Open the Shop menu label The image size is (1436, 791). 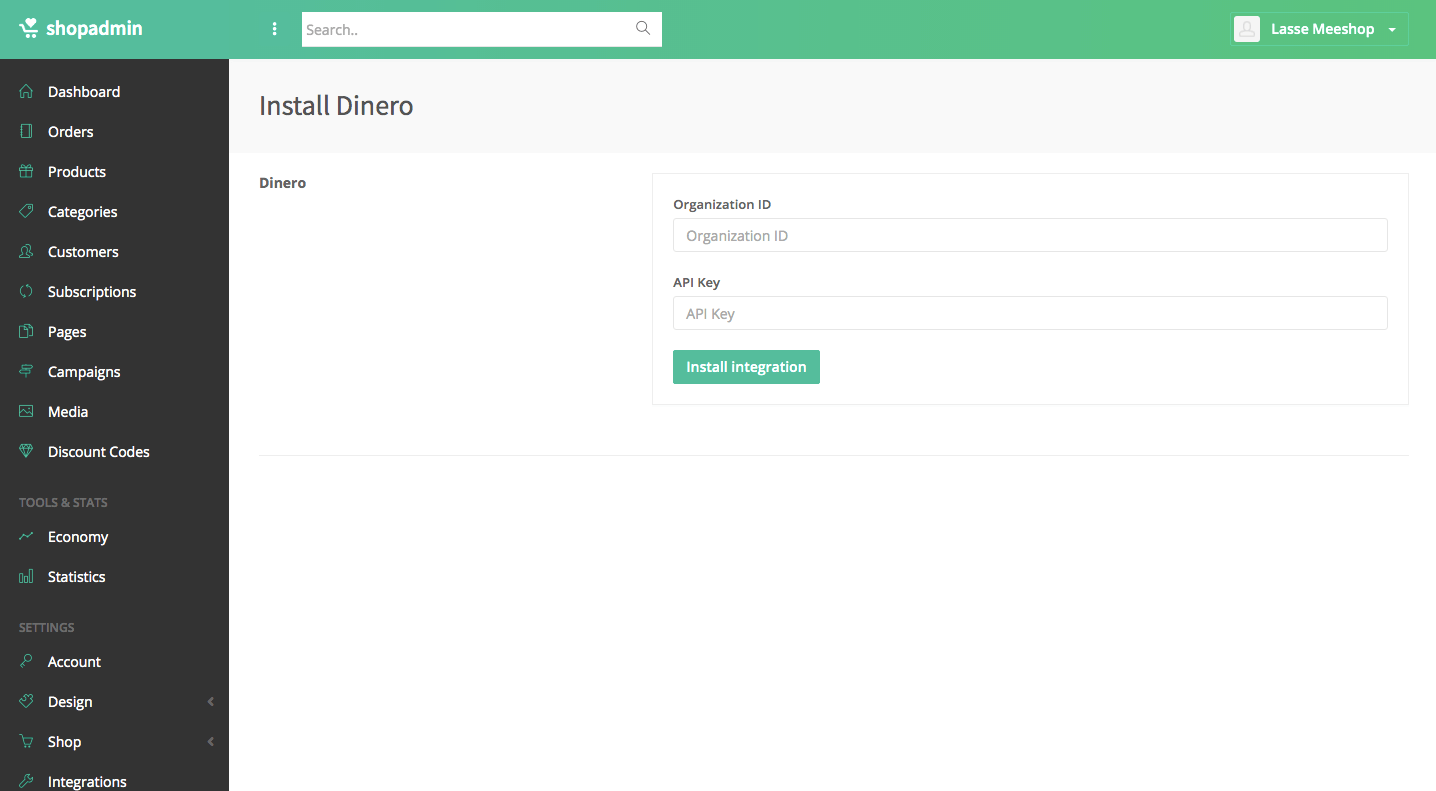[64, 742]
